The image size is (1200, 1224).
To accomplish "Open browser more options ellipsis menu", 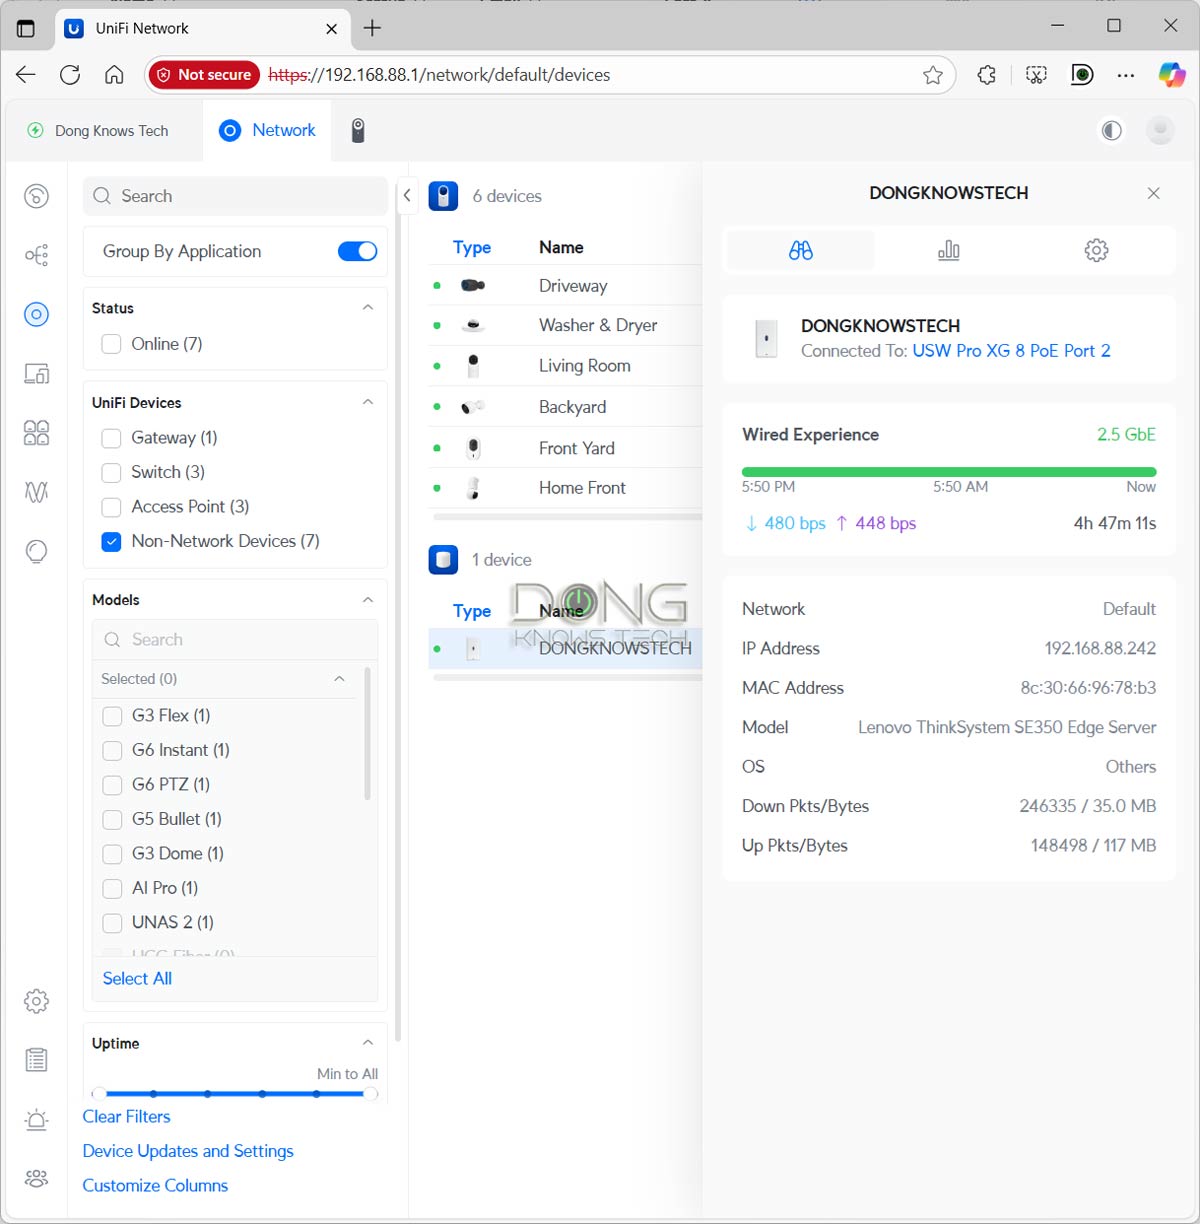I will pyautogui.click(x=1126, y=75).
